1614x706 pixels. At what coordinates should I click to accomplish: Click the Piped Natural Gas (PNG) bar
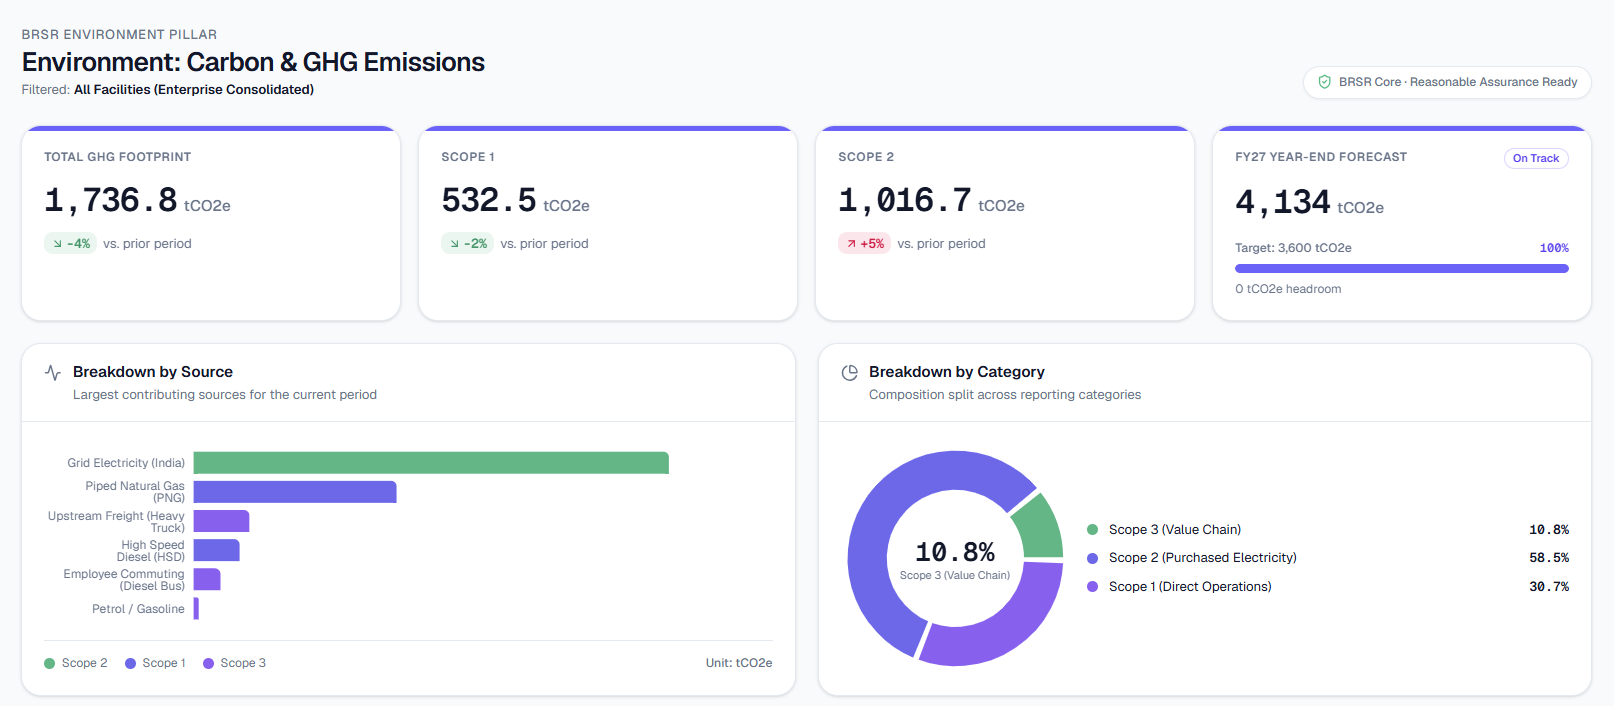click(295, 492)
